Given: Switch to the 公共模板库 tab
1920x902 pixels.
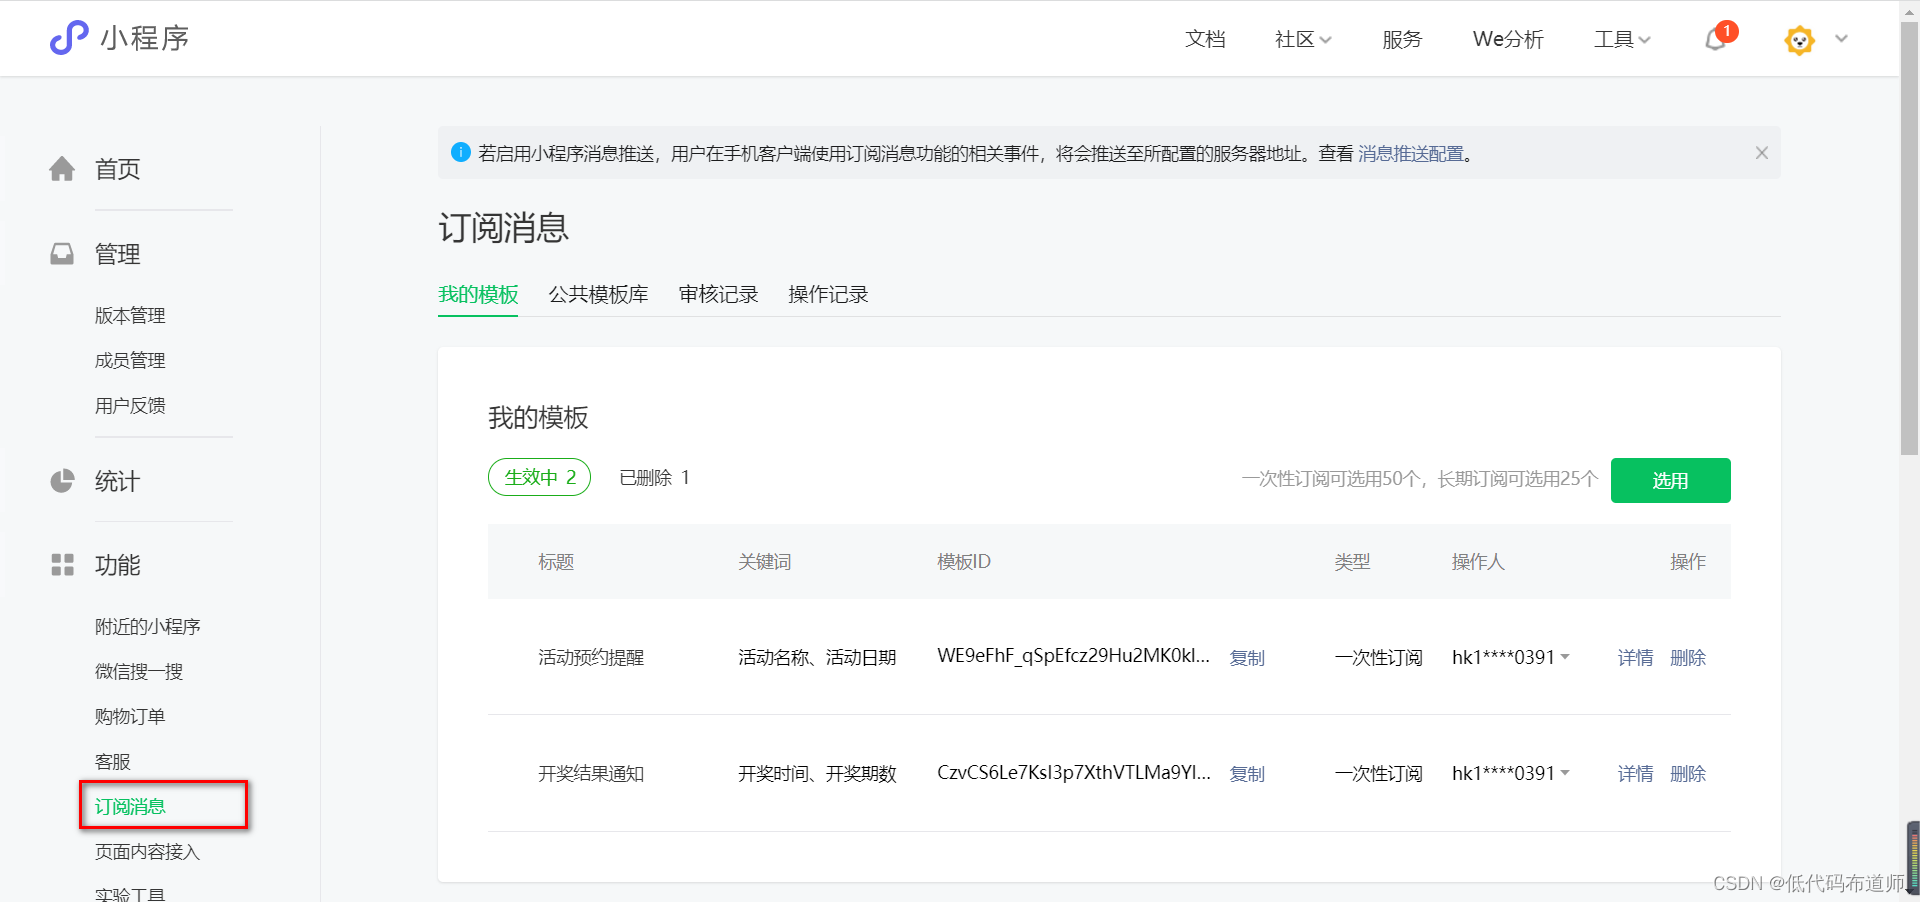Looking at the screenshot, I should coord(598,295).
